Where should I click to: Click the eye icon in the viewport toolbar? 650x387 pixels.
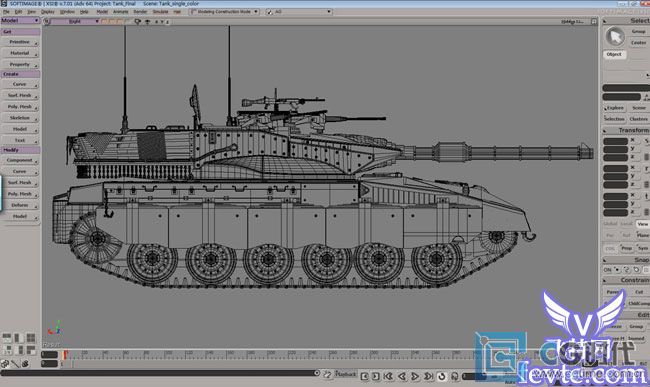tap(147, 22)
